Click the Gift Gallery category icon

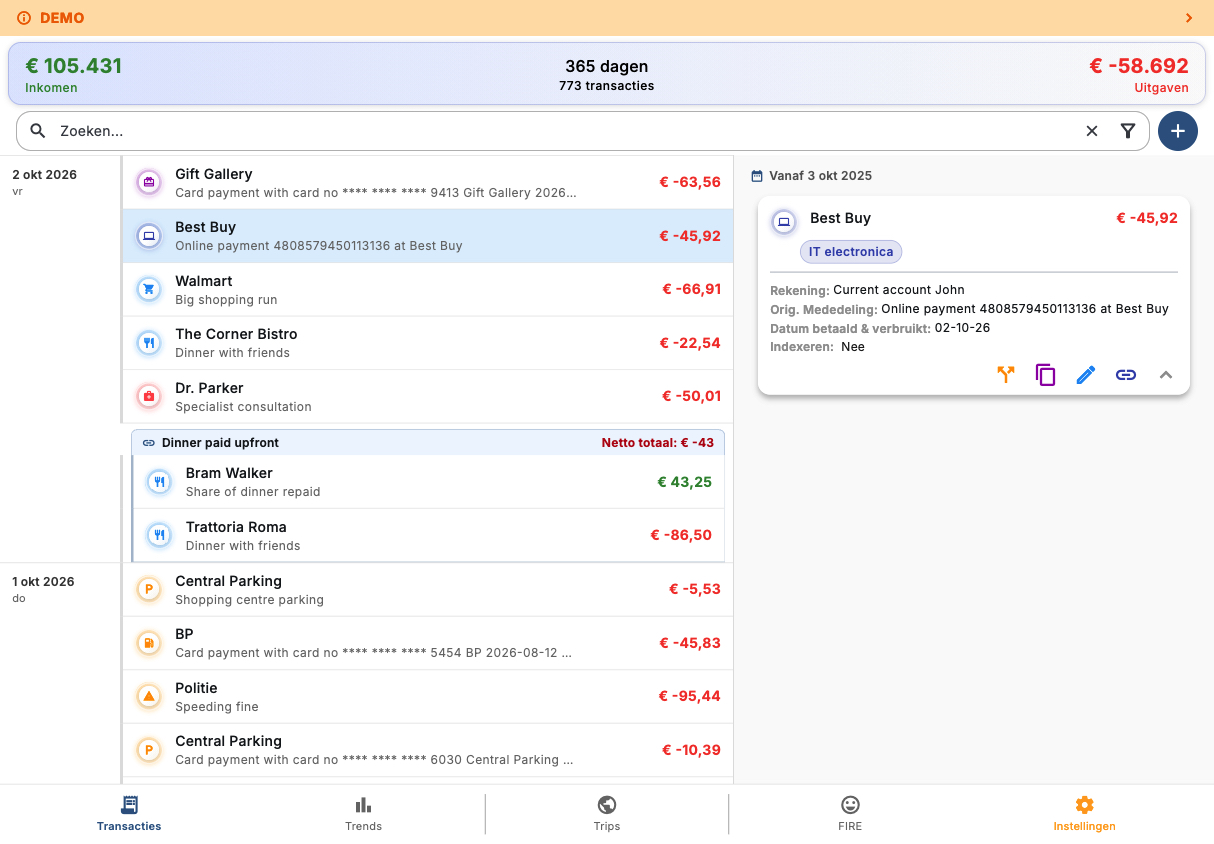click(149, 183)
